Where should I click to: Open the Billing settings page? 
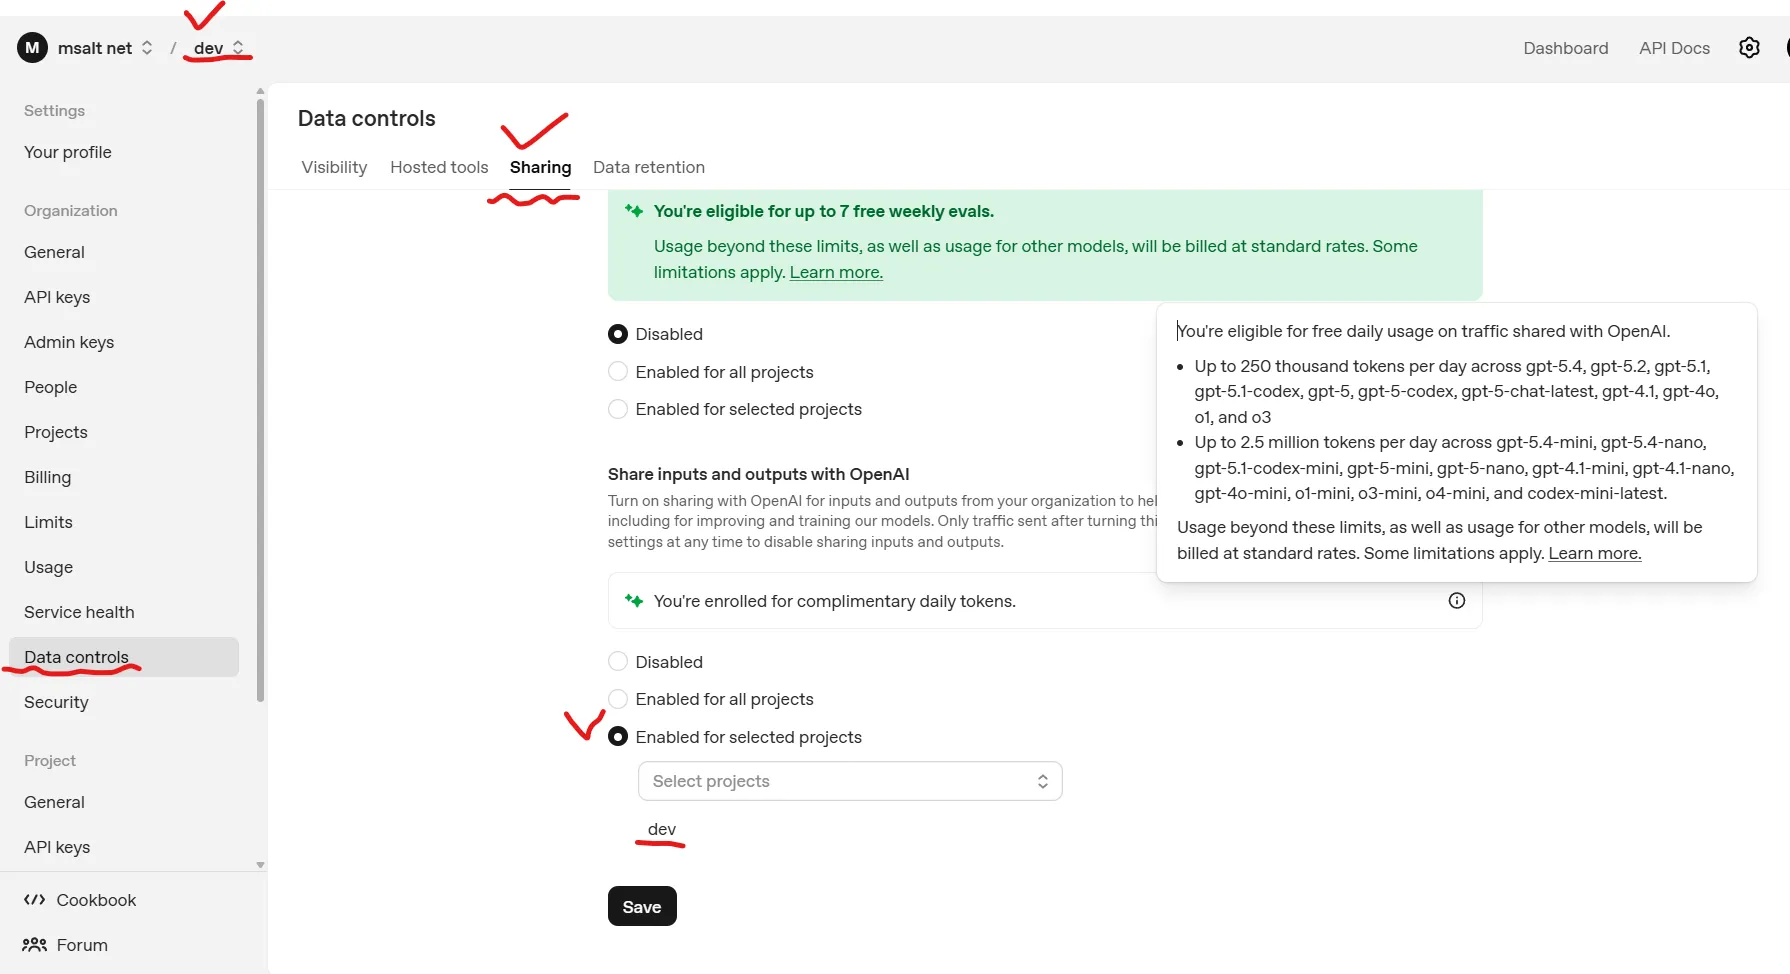point(48,477)
